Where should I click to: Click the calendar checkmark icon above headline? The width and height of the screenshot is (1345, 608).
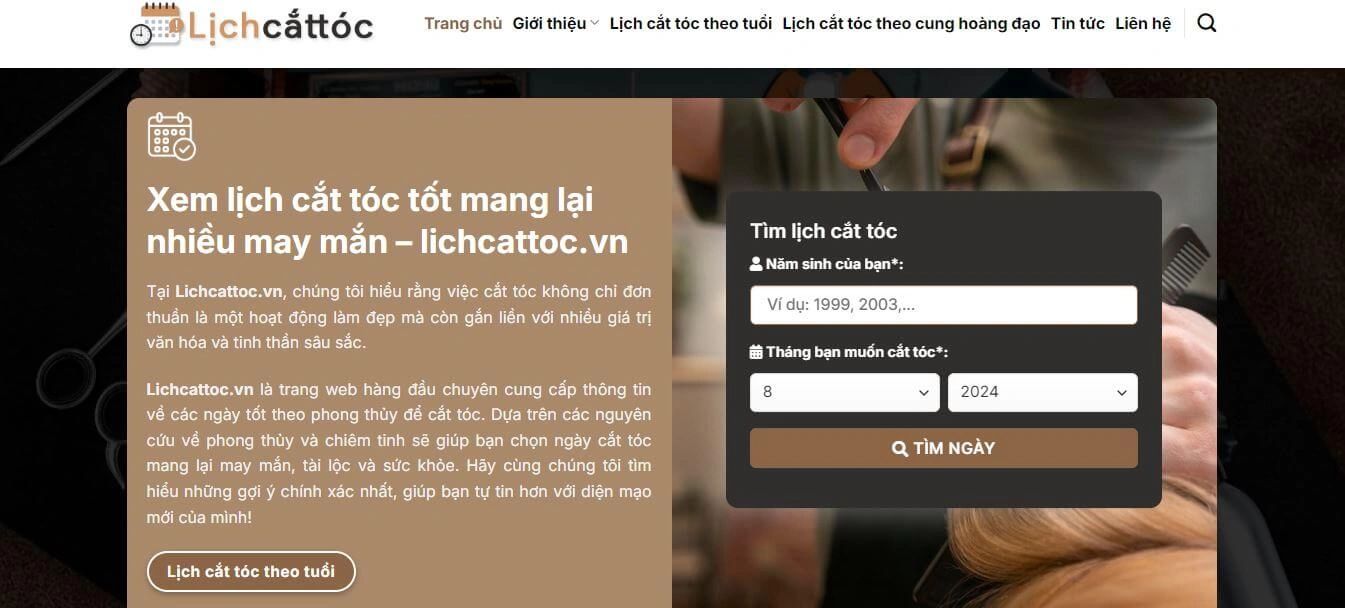(171, 136)
